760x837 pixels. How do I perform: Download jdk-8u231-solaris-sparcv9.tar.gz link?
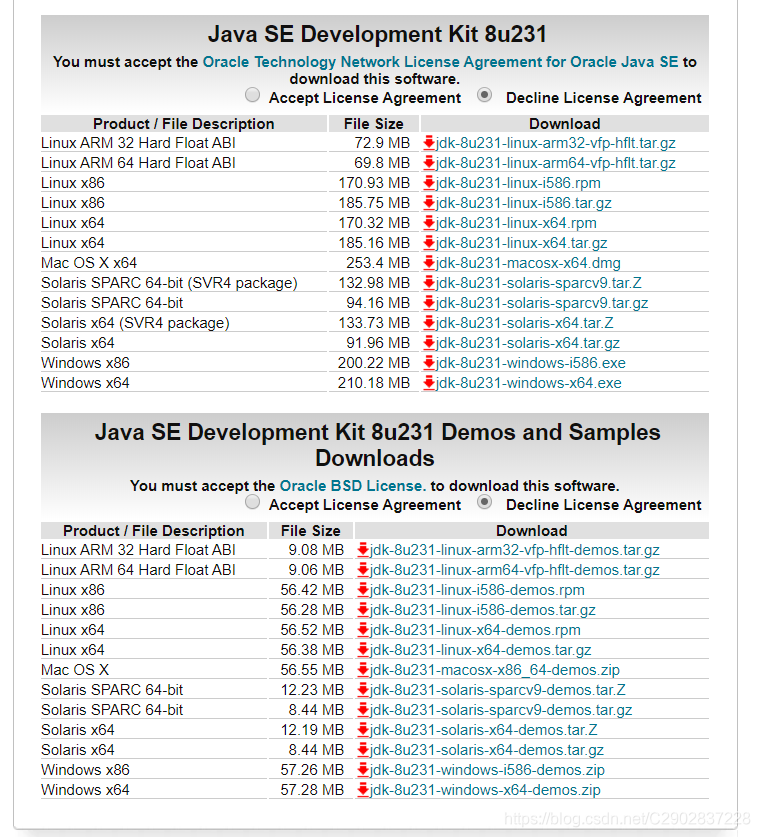click(x=542, y=303)
